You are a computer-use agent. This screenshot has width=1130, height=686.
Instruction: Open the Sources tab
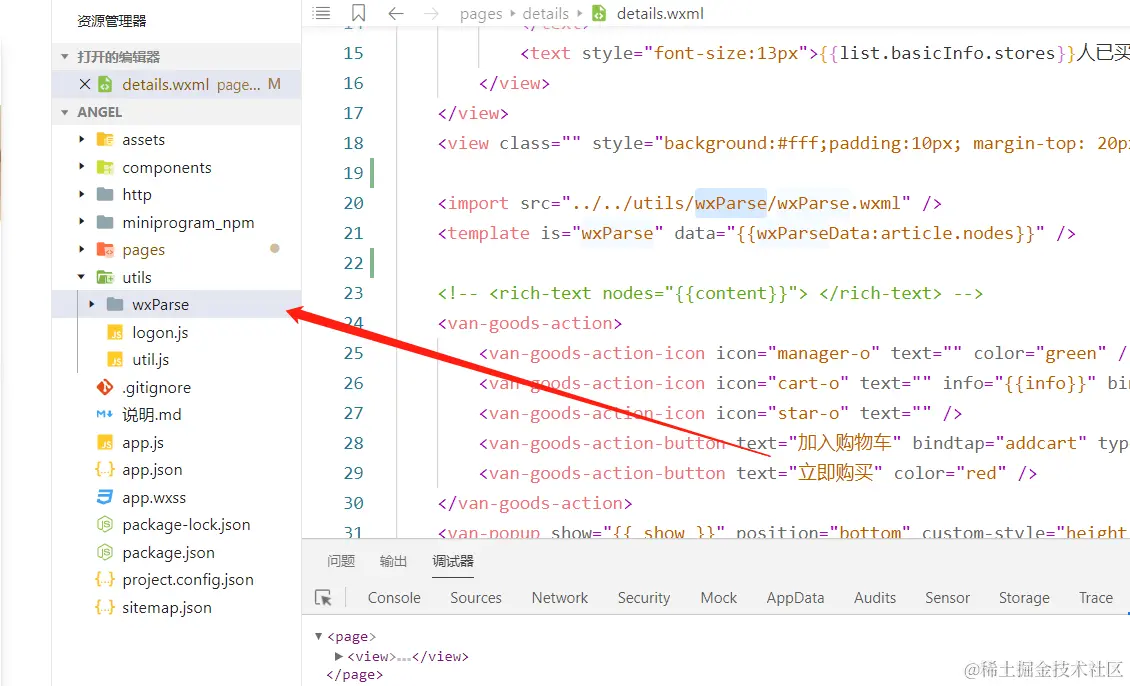point(476,597)
